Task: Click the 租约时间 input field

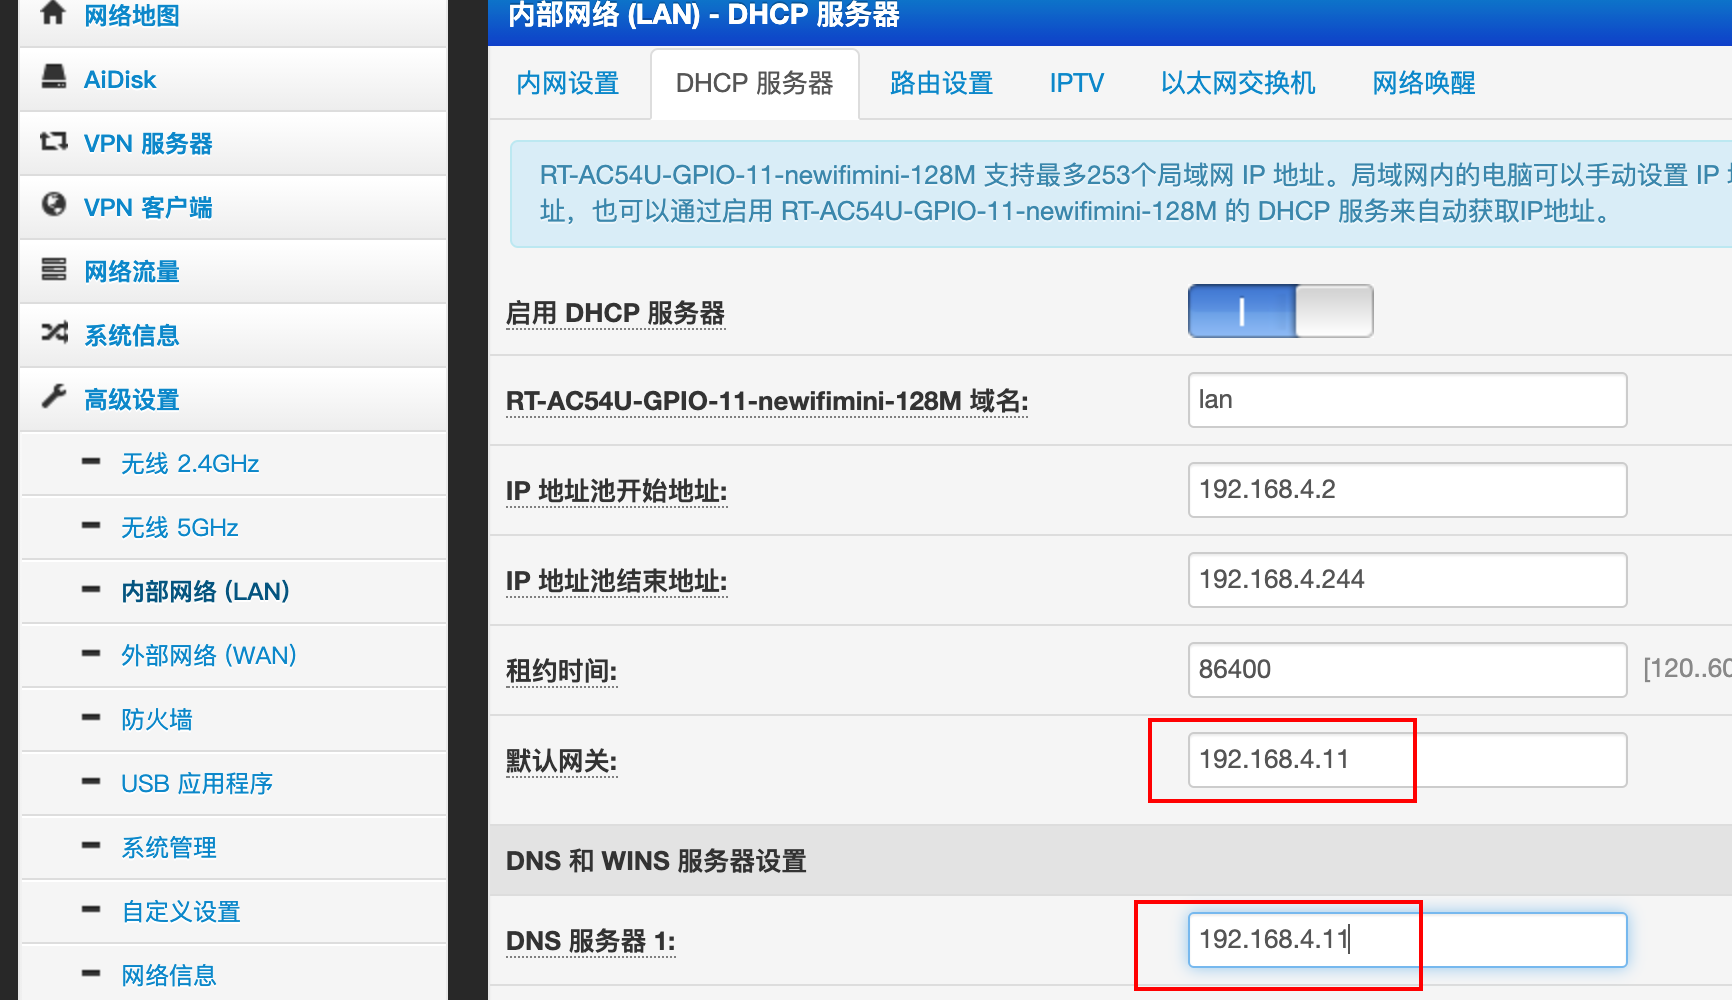Action: [1406, 670]
